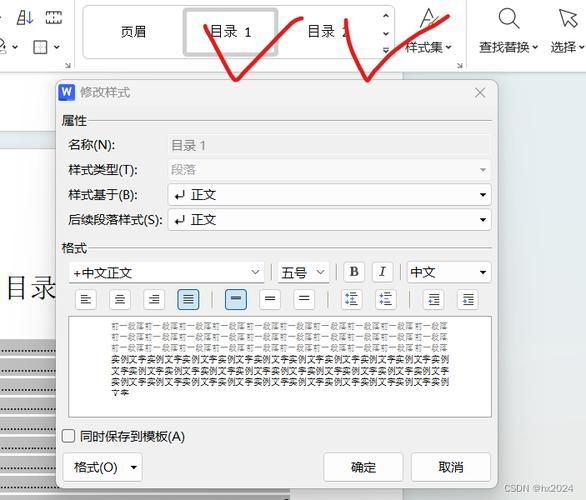Select double line spacing icon
Screen dimensions: 586x500
point(304,299)
